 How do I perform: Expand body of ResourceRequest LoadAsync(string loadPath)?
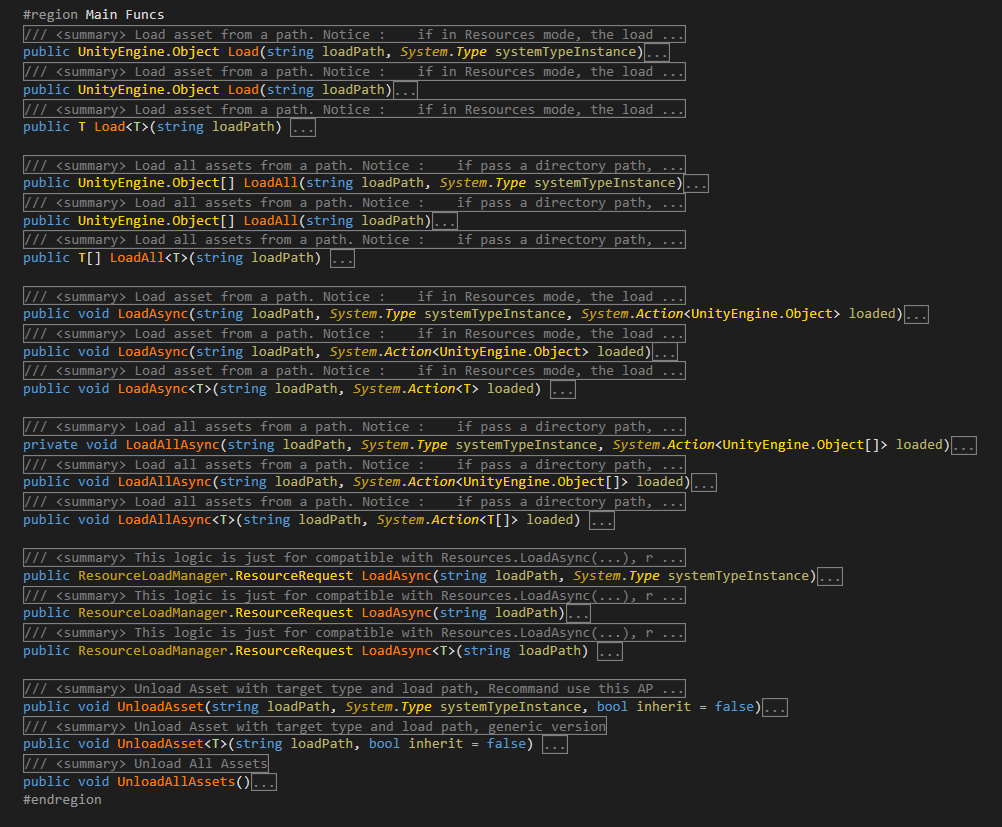578,614
